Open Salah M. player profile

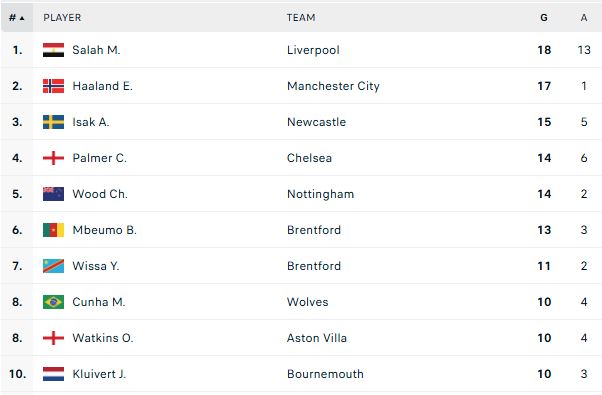pyautogui.click(x=96, y=50)
